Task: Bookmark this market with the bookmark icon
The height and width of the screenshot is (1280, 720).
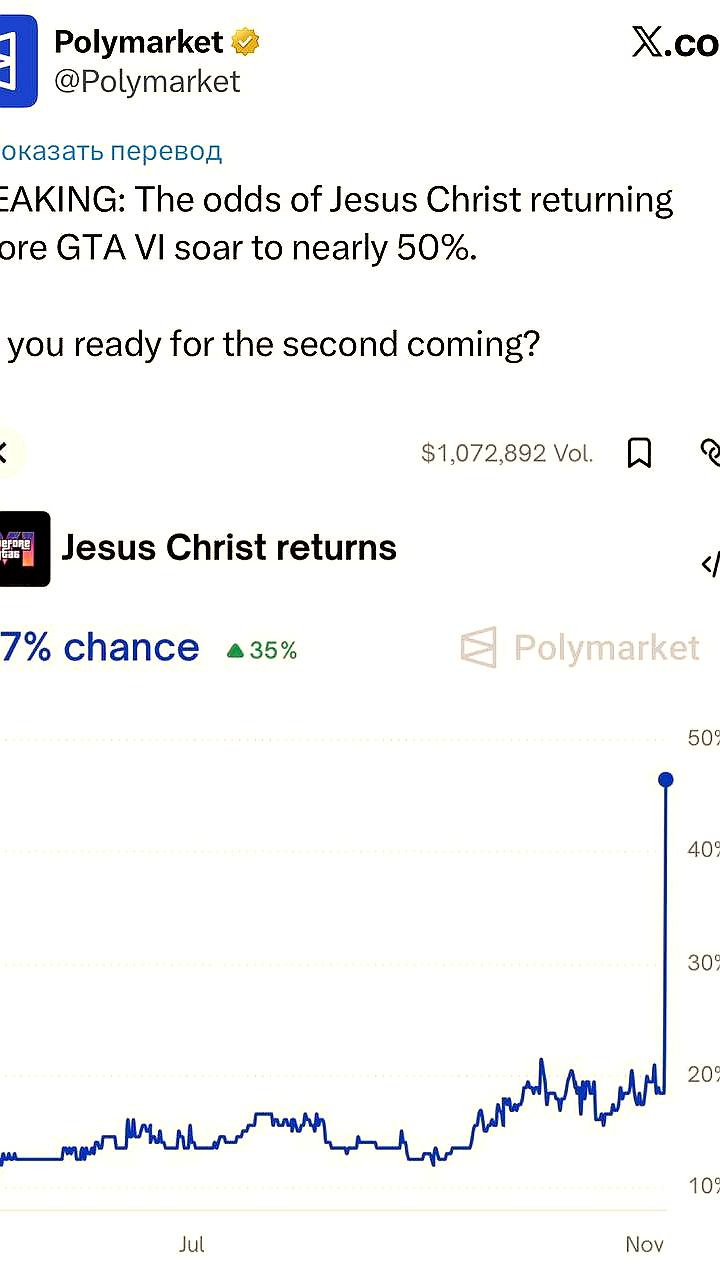Action: coord(639,453)
